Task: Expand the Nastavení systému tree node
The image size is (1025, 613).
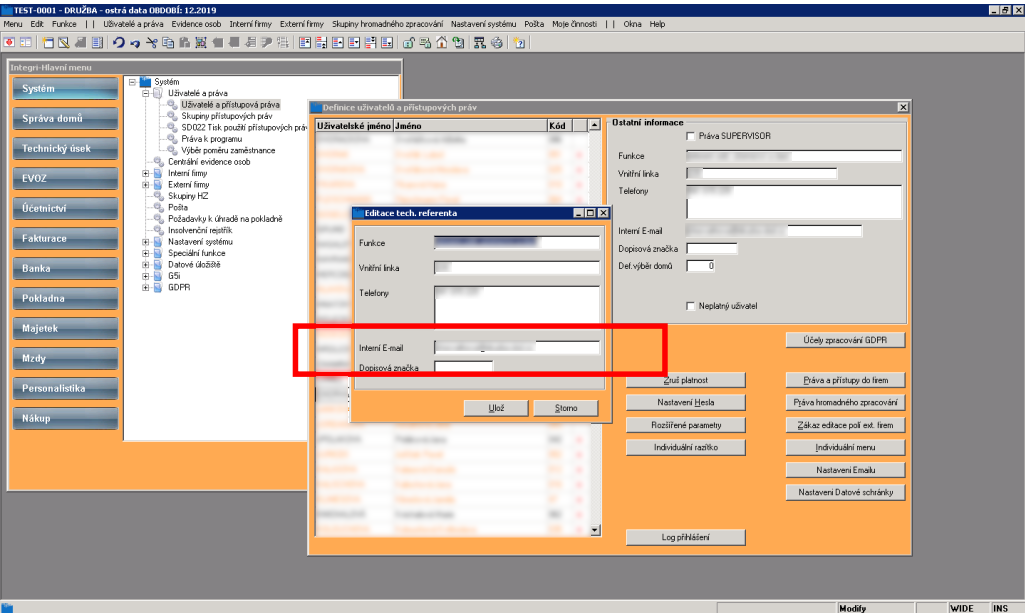Action: click(x=146, y=242)
